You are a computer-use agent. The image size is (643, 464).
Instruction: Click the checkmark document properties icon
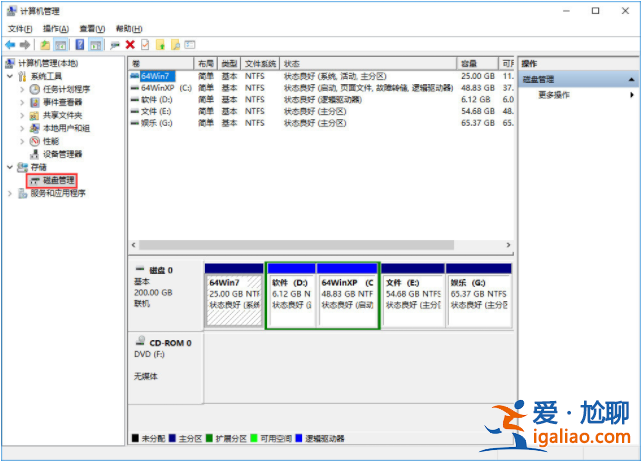145,45
